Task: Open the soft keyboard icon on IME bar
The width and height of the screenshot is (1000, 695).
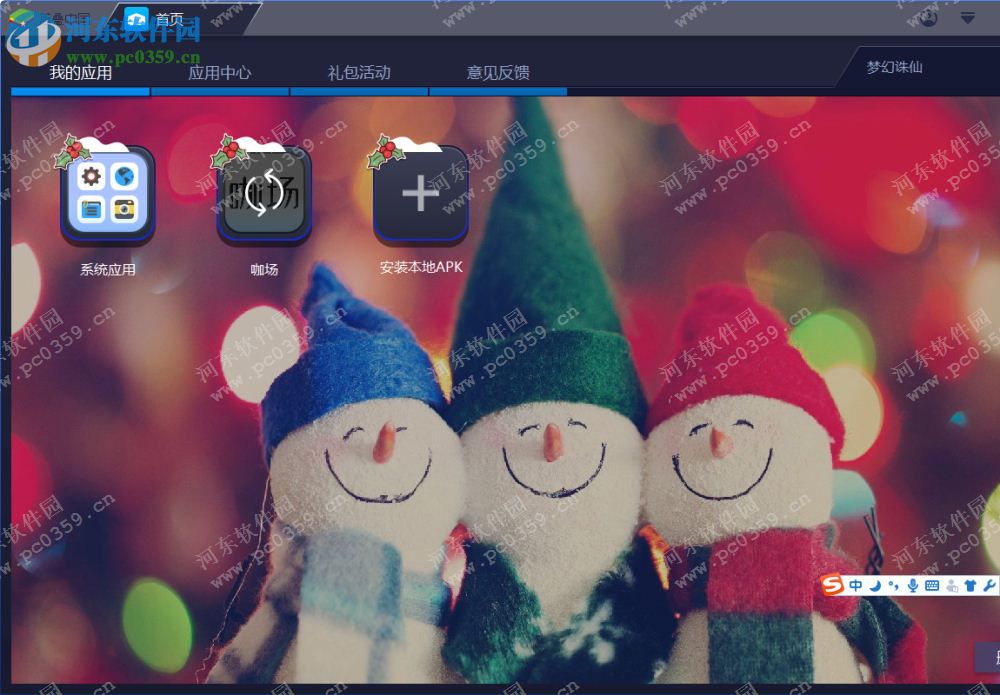Action: pos(932,585)
